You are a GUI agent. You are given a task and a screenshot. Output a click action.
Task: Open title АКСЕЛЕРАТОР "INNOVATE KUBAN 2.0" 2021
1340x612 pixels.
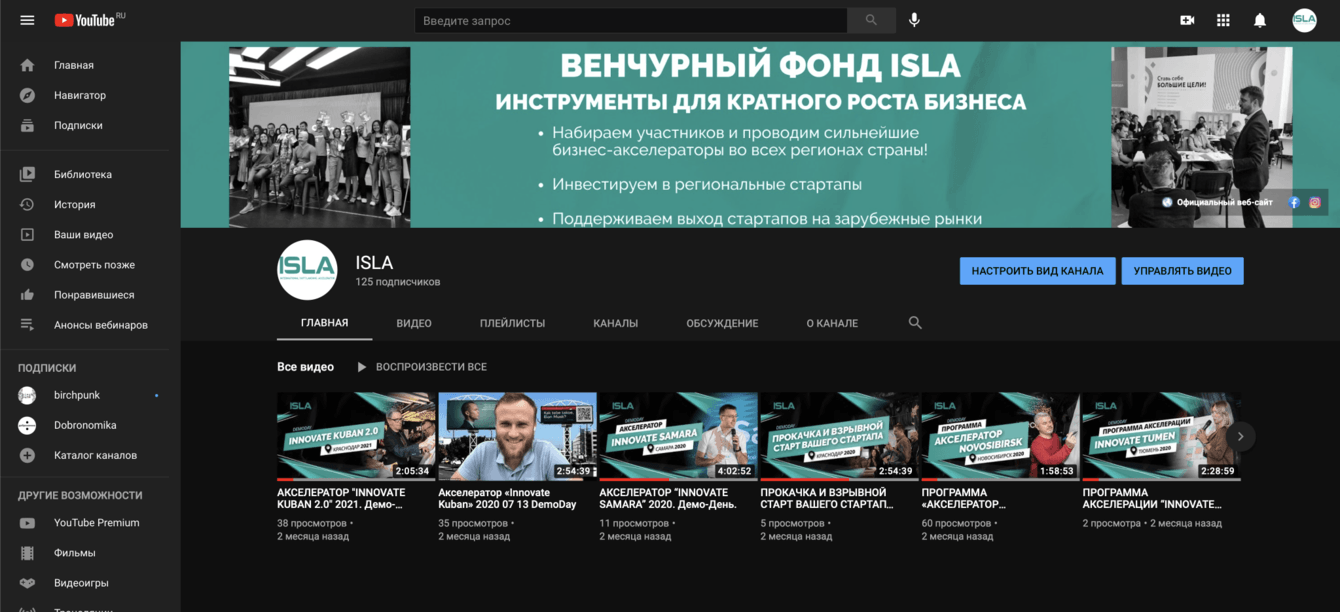pyautogui.click(x=342, y=499)
